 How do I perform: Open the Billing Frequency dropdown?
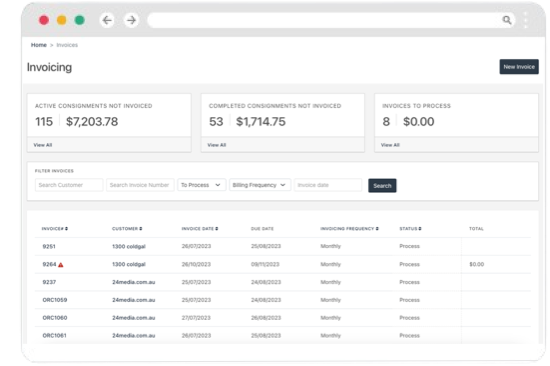[260, 185]
